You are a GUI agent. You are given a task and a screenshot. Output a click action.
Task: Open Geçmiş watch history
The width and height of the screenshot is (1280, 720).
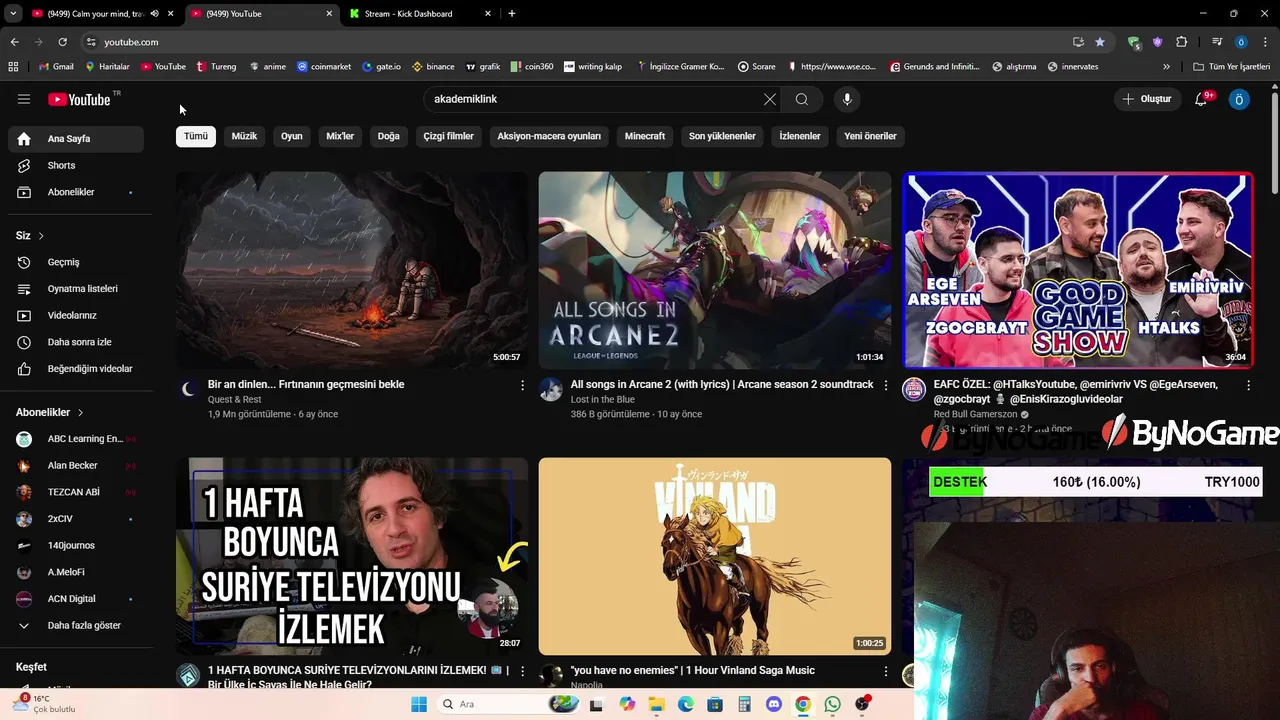tap(76, 262)
